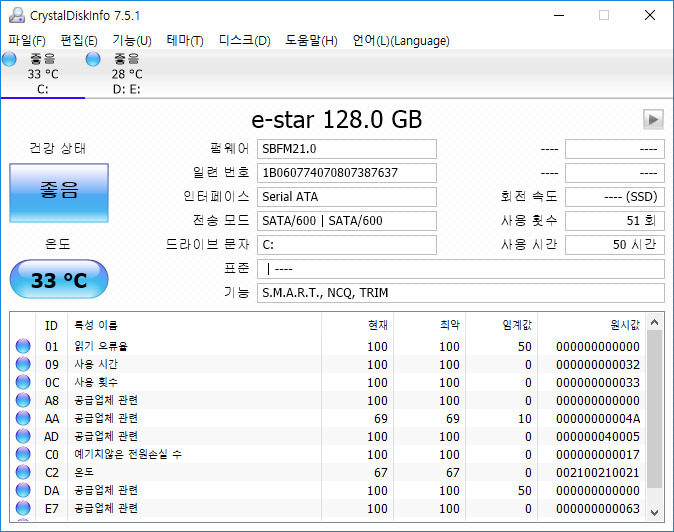674x532 pixels.
Task: Click the power-on hours 50 시간 field
Action: [615, 245]
